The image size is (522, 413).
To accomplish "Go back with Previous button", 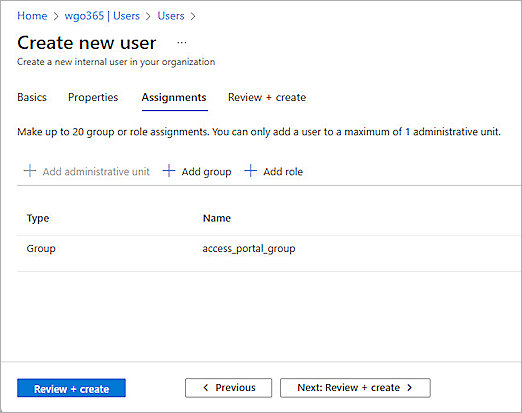I will click(229, 388).
